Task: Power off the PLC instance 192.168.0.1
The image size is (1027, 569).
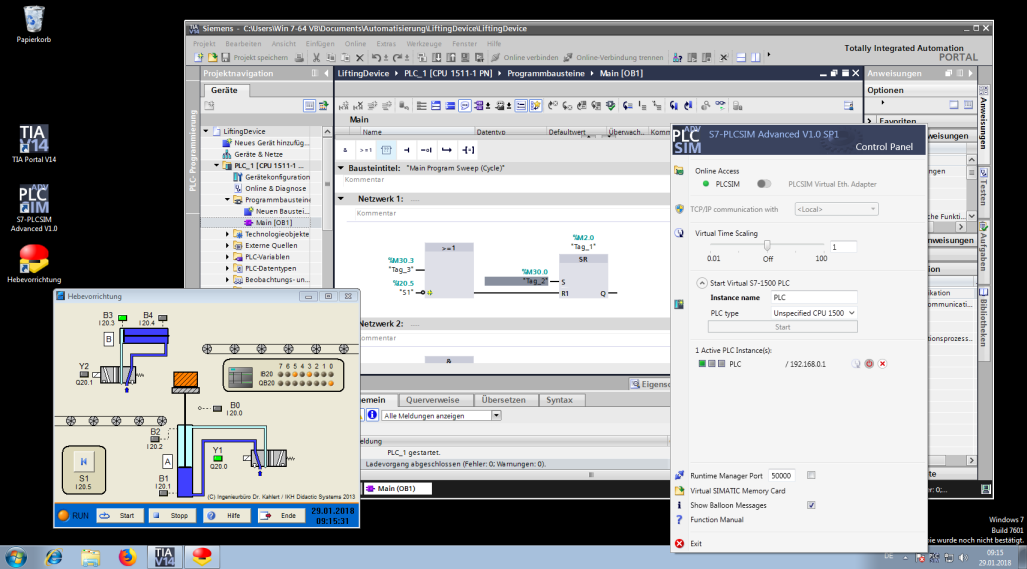Action: point(869,363)
